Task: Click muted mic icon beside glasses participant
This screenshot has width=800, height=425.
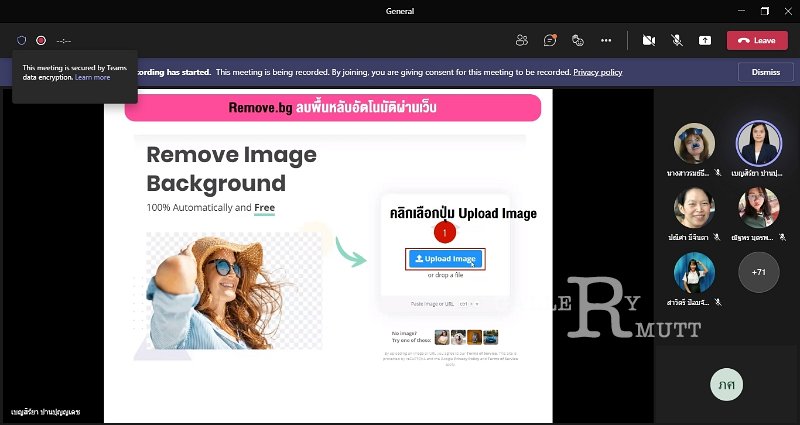Action: pyautogui.click(x=783, y=237)
